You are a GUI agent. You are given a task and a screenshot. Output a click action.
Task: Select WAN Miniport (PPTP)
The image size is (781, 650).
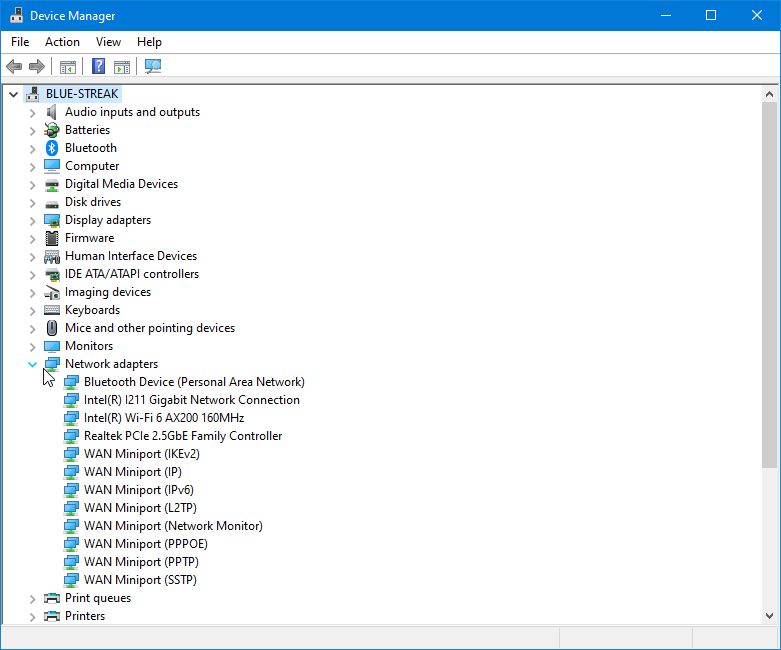141,562
